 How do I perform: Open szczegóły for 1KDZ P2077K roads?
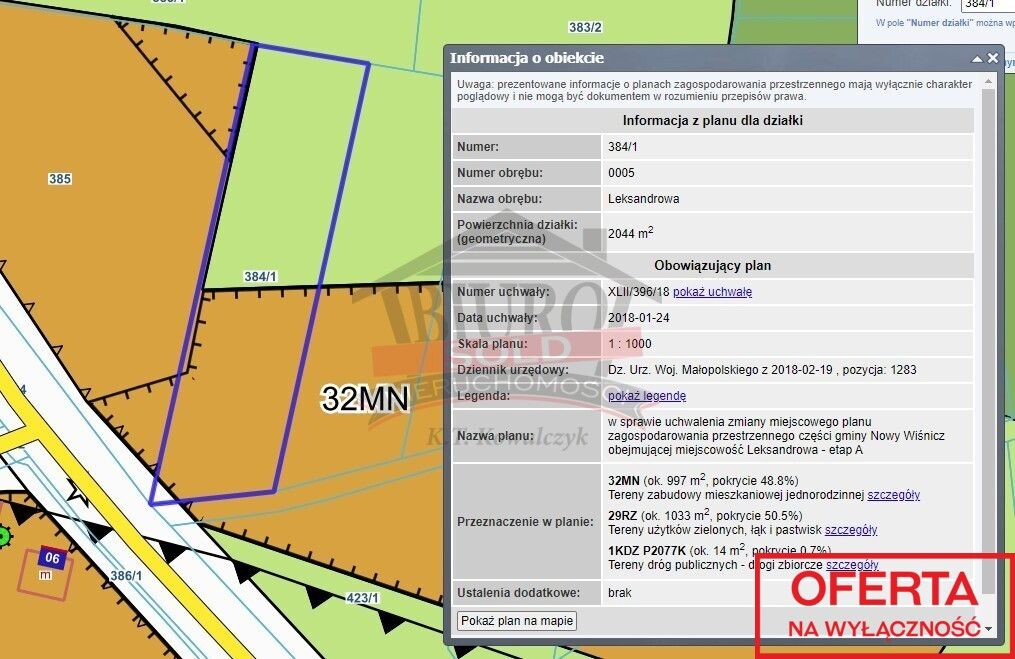click(852, 564)
